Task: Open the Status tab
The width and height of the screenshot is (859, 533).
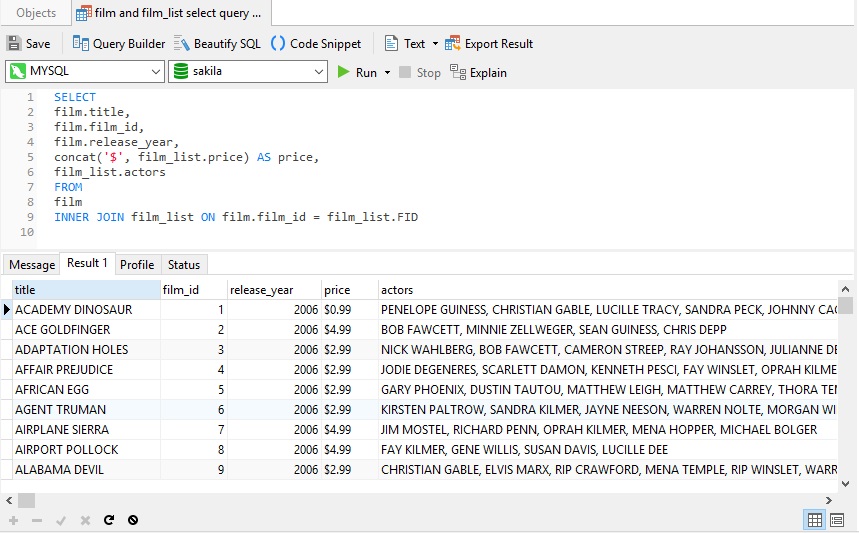Action: click(184, 265)
